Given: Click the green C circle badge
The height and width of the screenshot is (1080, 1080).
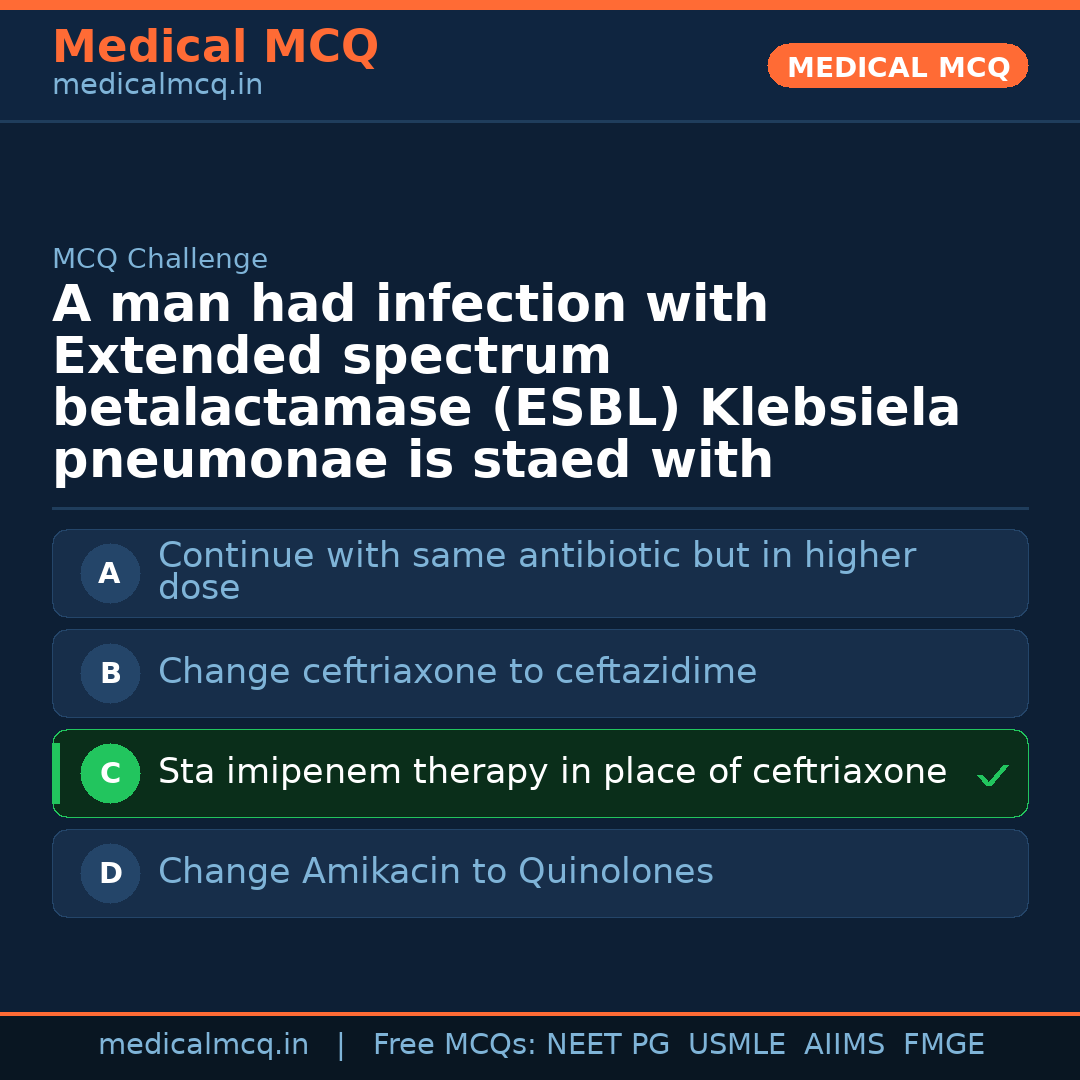Looking at the screenshot, I should point(110,774).
